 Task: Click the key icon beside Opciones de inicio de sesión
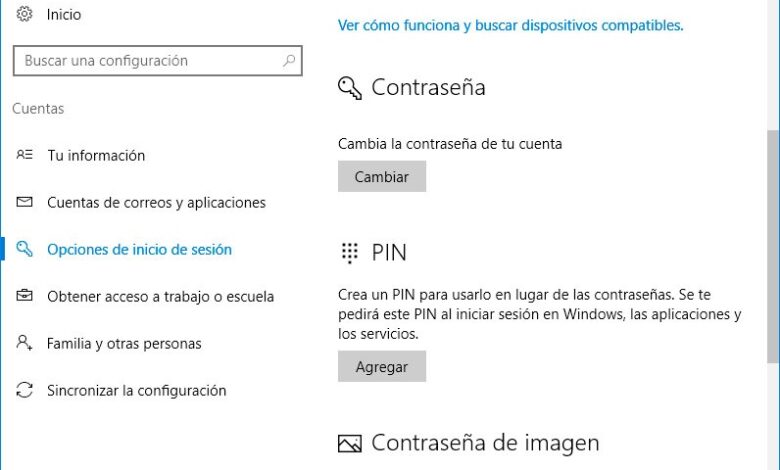(25, 249)
